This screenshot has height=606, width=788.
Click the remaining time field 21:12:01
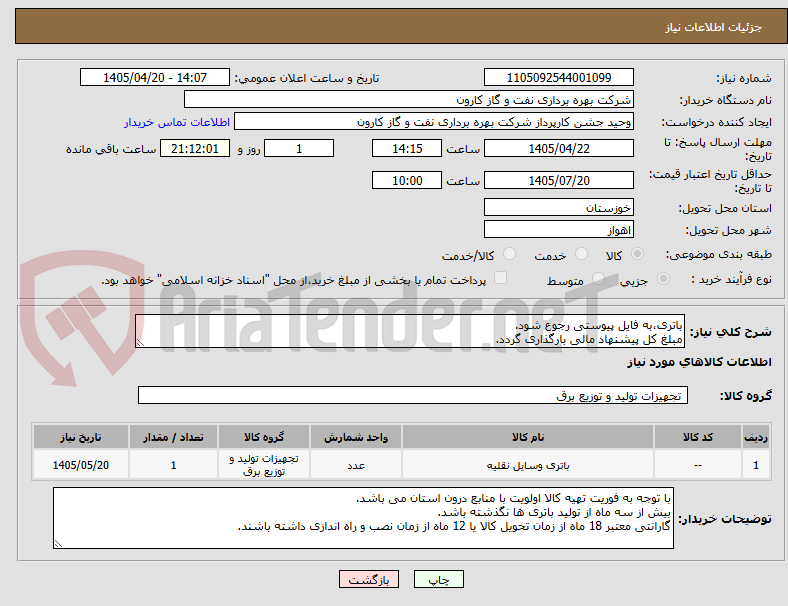(195, 148)
